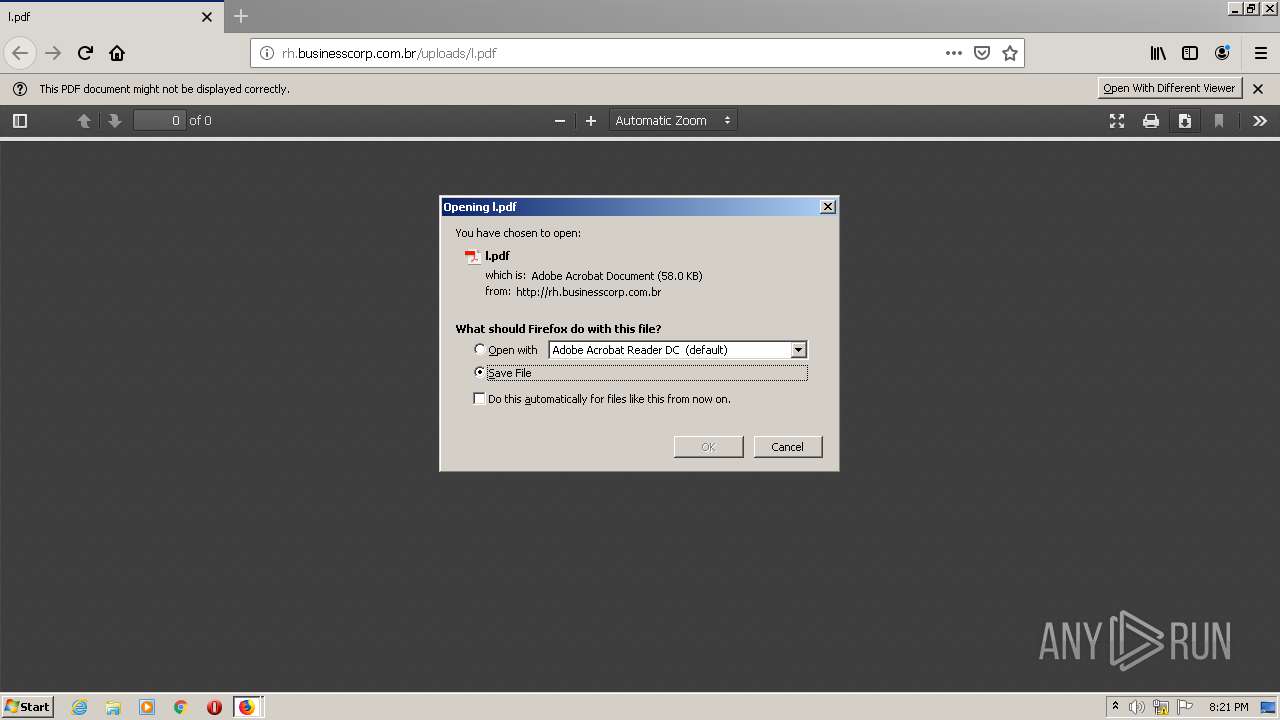Dismiss the PDF warning notification bar
Image resolution: width=1280 pixels, height=720 pixels.
coord(1258,89)
